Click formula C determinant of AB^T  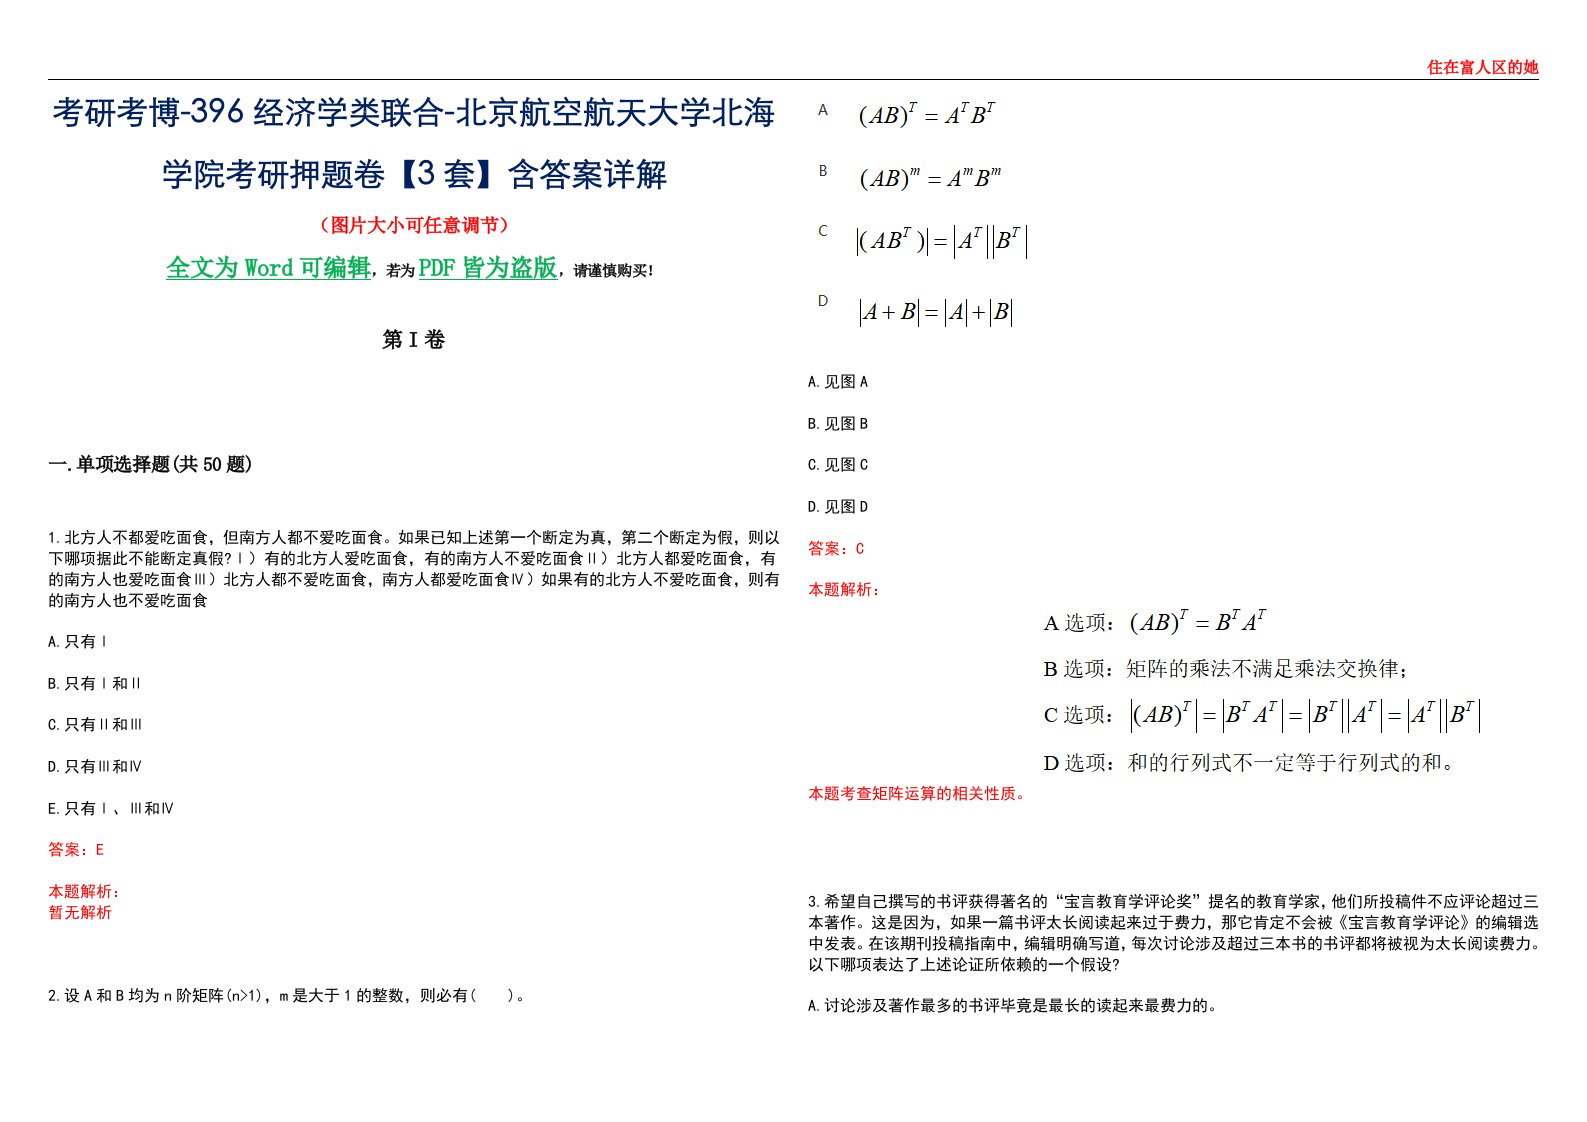(942, 241)
